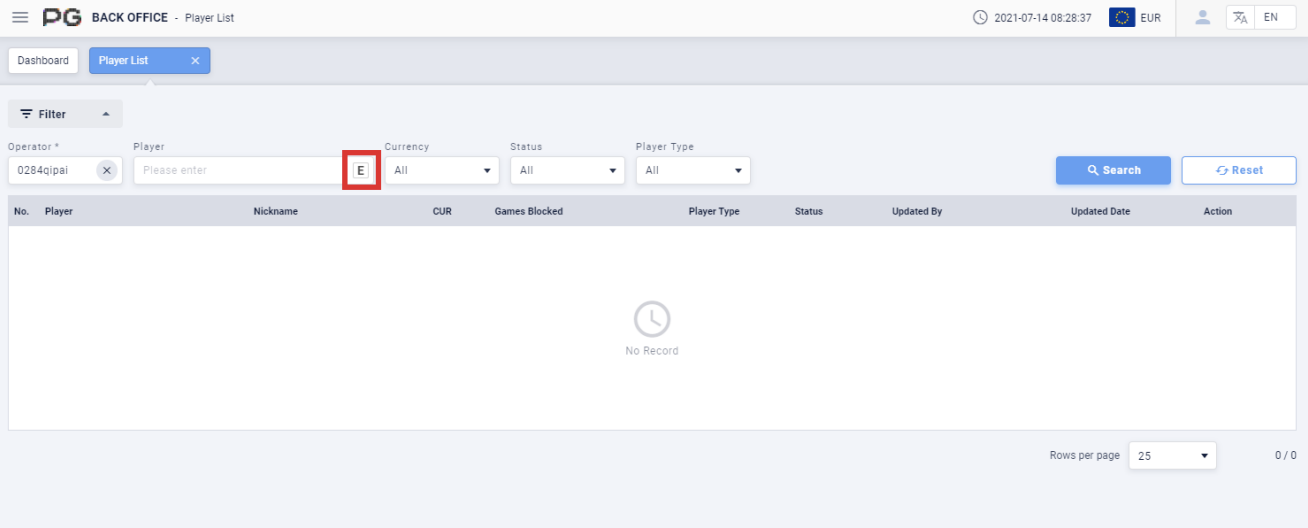The height and width of the screenshot is (528, 1308).
Task: Open the Currency dropdown
Action: click(x=441, y=170)
